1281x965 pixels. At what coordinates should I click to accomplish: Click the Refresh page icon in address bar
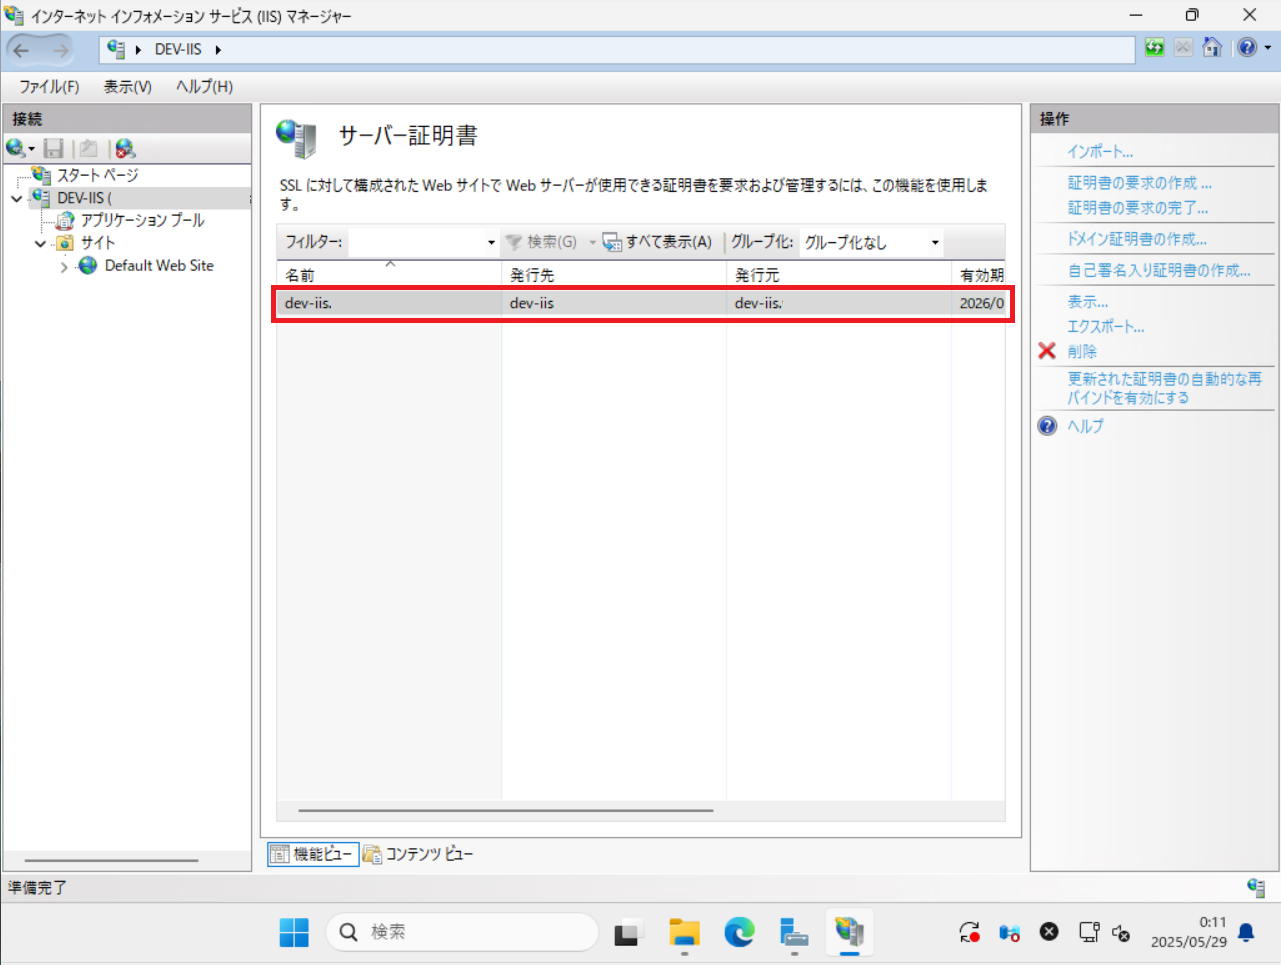click(1155, 47)
